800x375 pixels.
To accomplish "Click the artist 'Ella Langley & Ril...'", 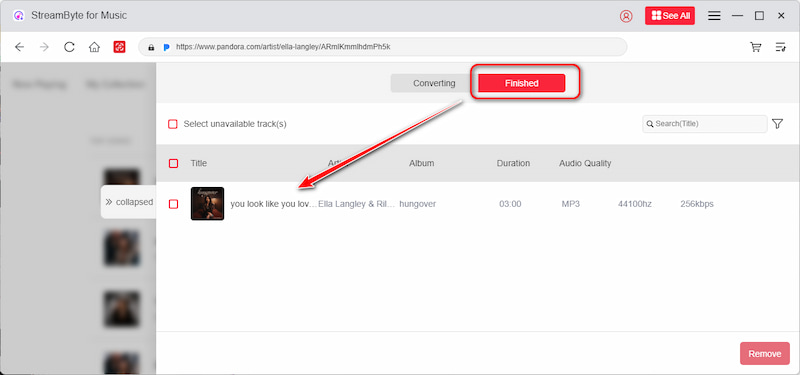I will (357, 204).
